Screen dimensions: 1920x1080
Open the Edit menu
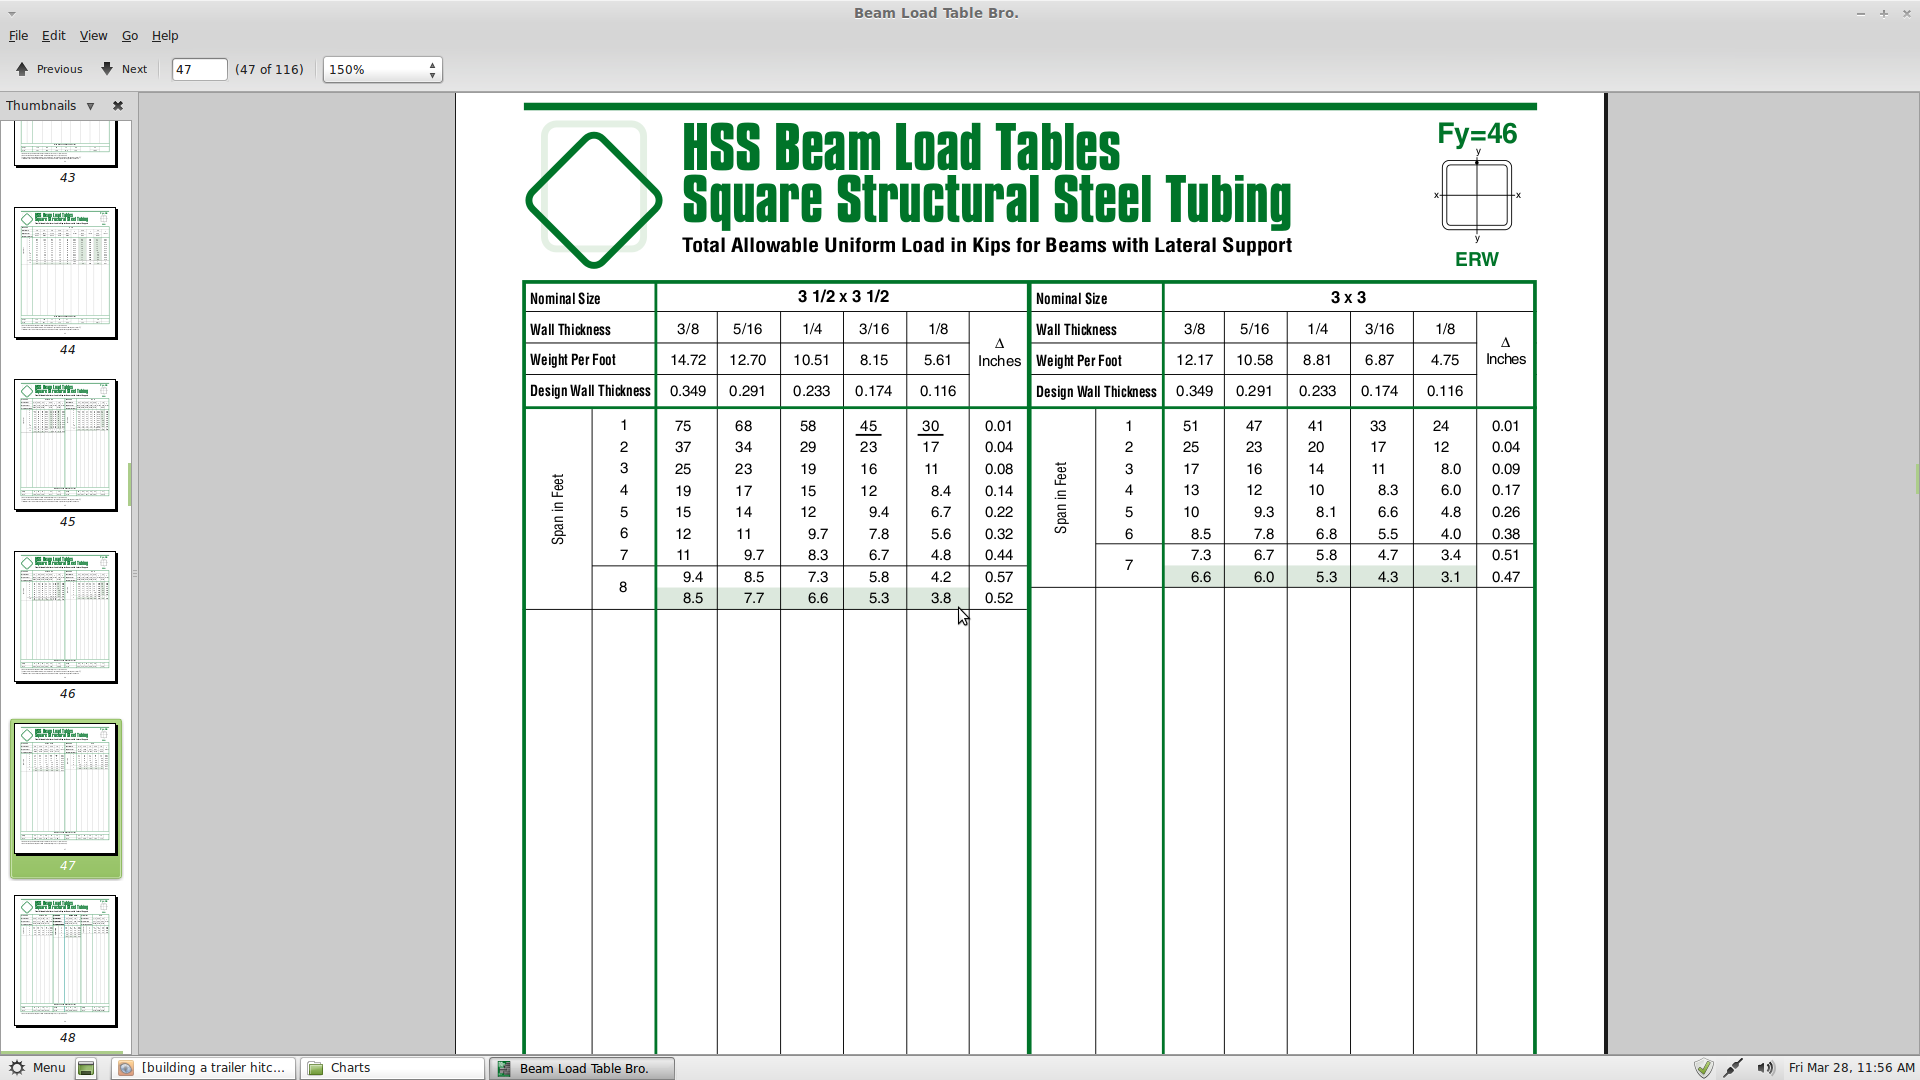coord(53,36)
